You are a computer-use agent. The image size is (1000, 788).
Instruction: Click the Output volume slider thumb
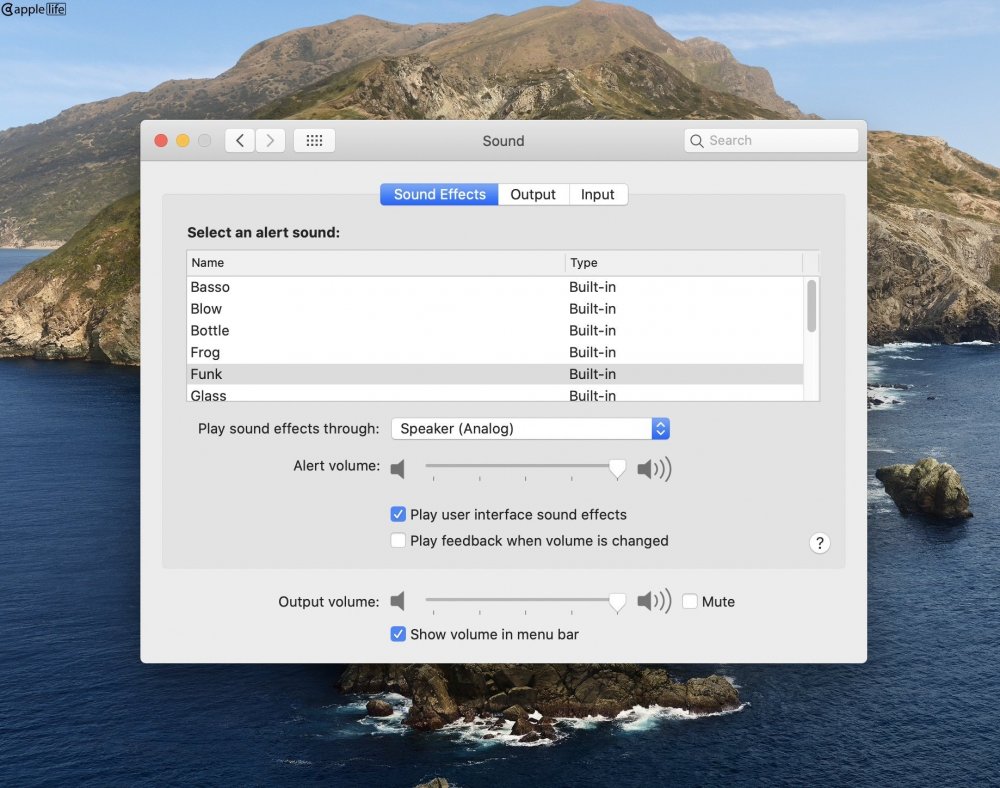617,601
